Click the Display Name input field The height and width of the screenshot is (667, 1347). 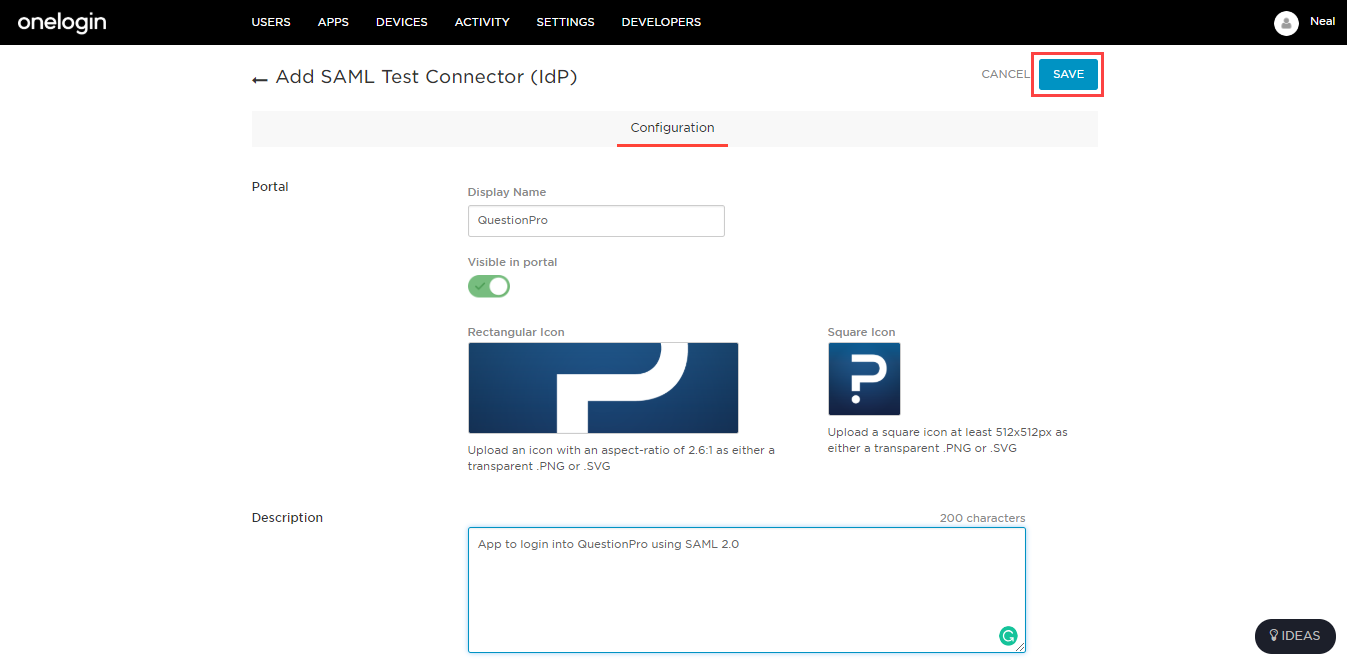[x=596, y=221]
